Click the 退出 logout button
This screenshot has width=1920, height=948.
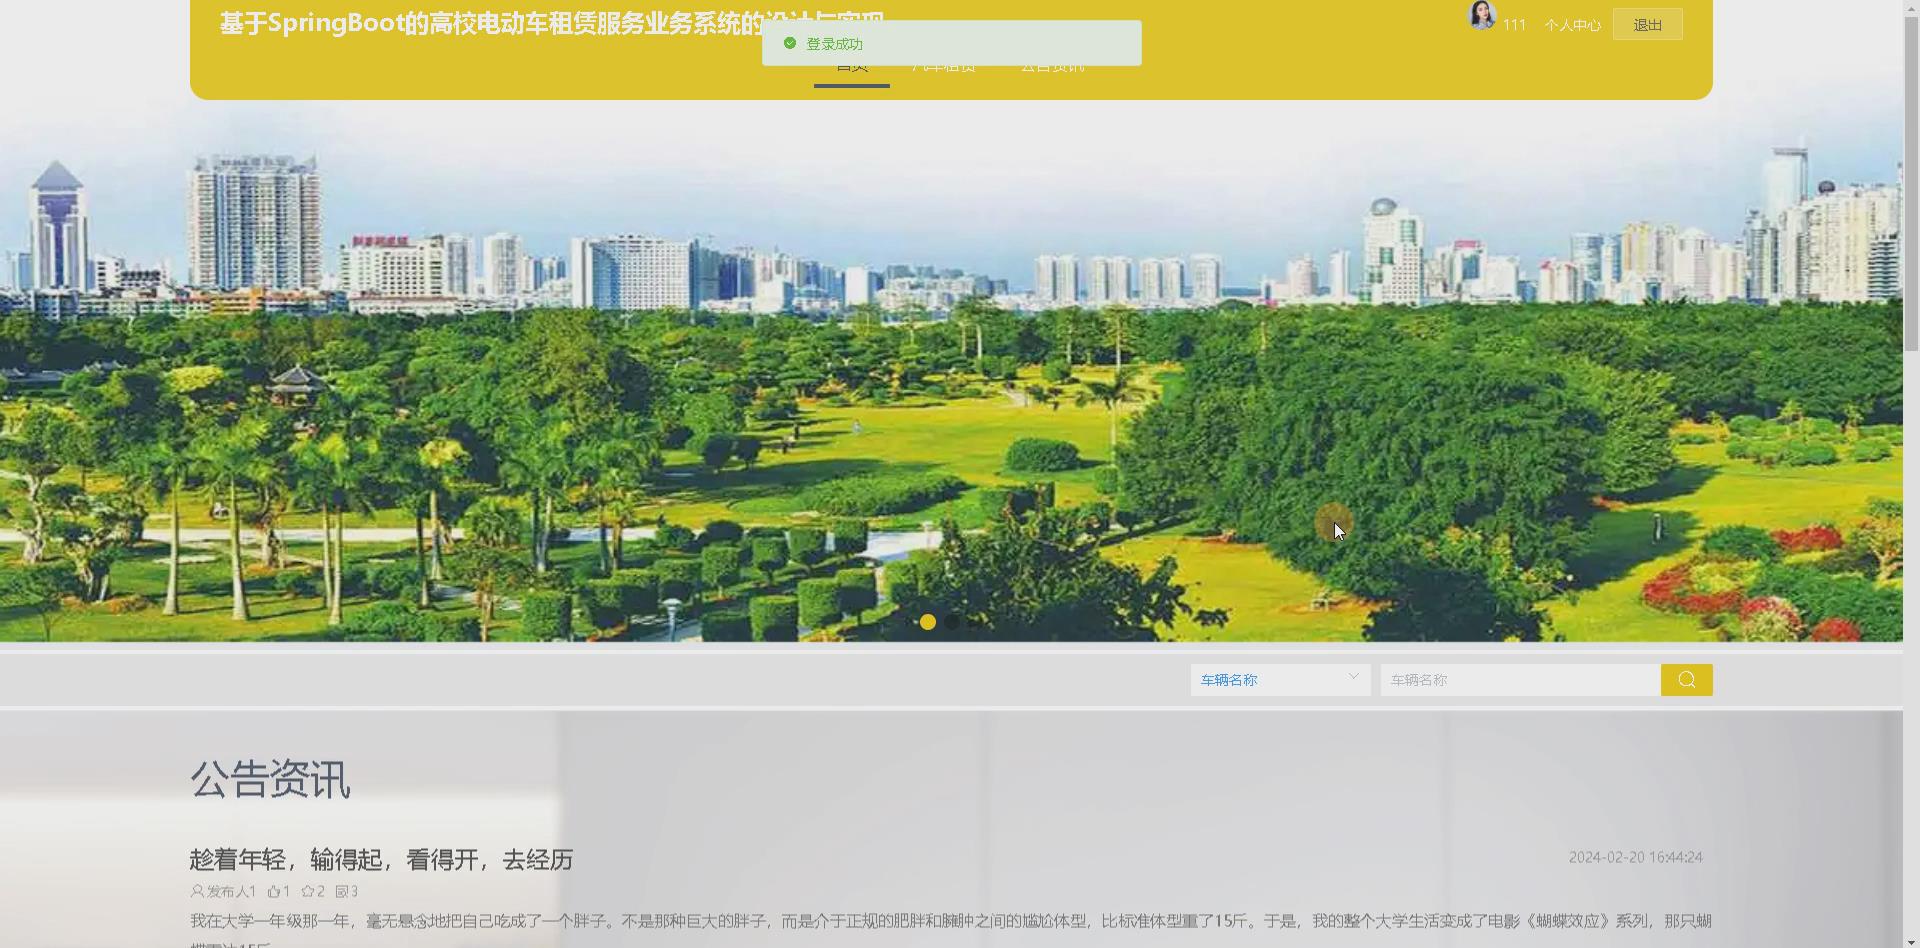pyautogui.click(x=1647, y=24)
